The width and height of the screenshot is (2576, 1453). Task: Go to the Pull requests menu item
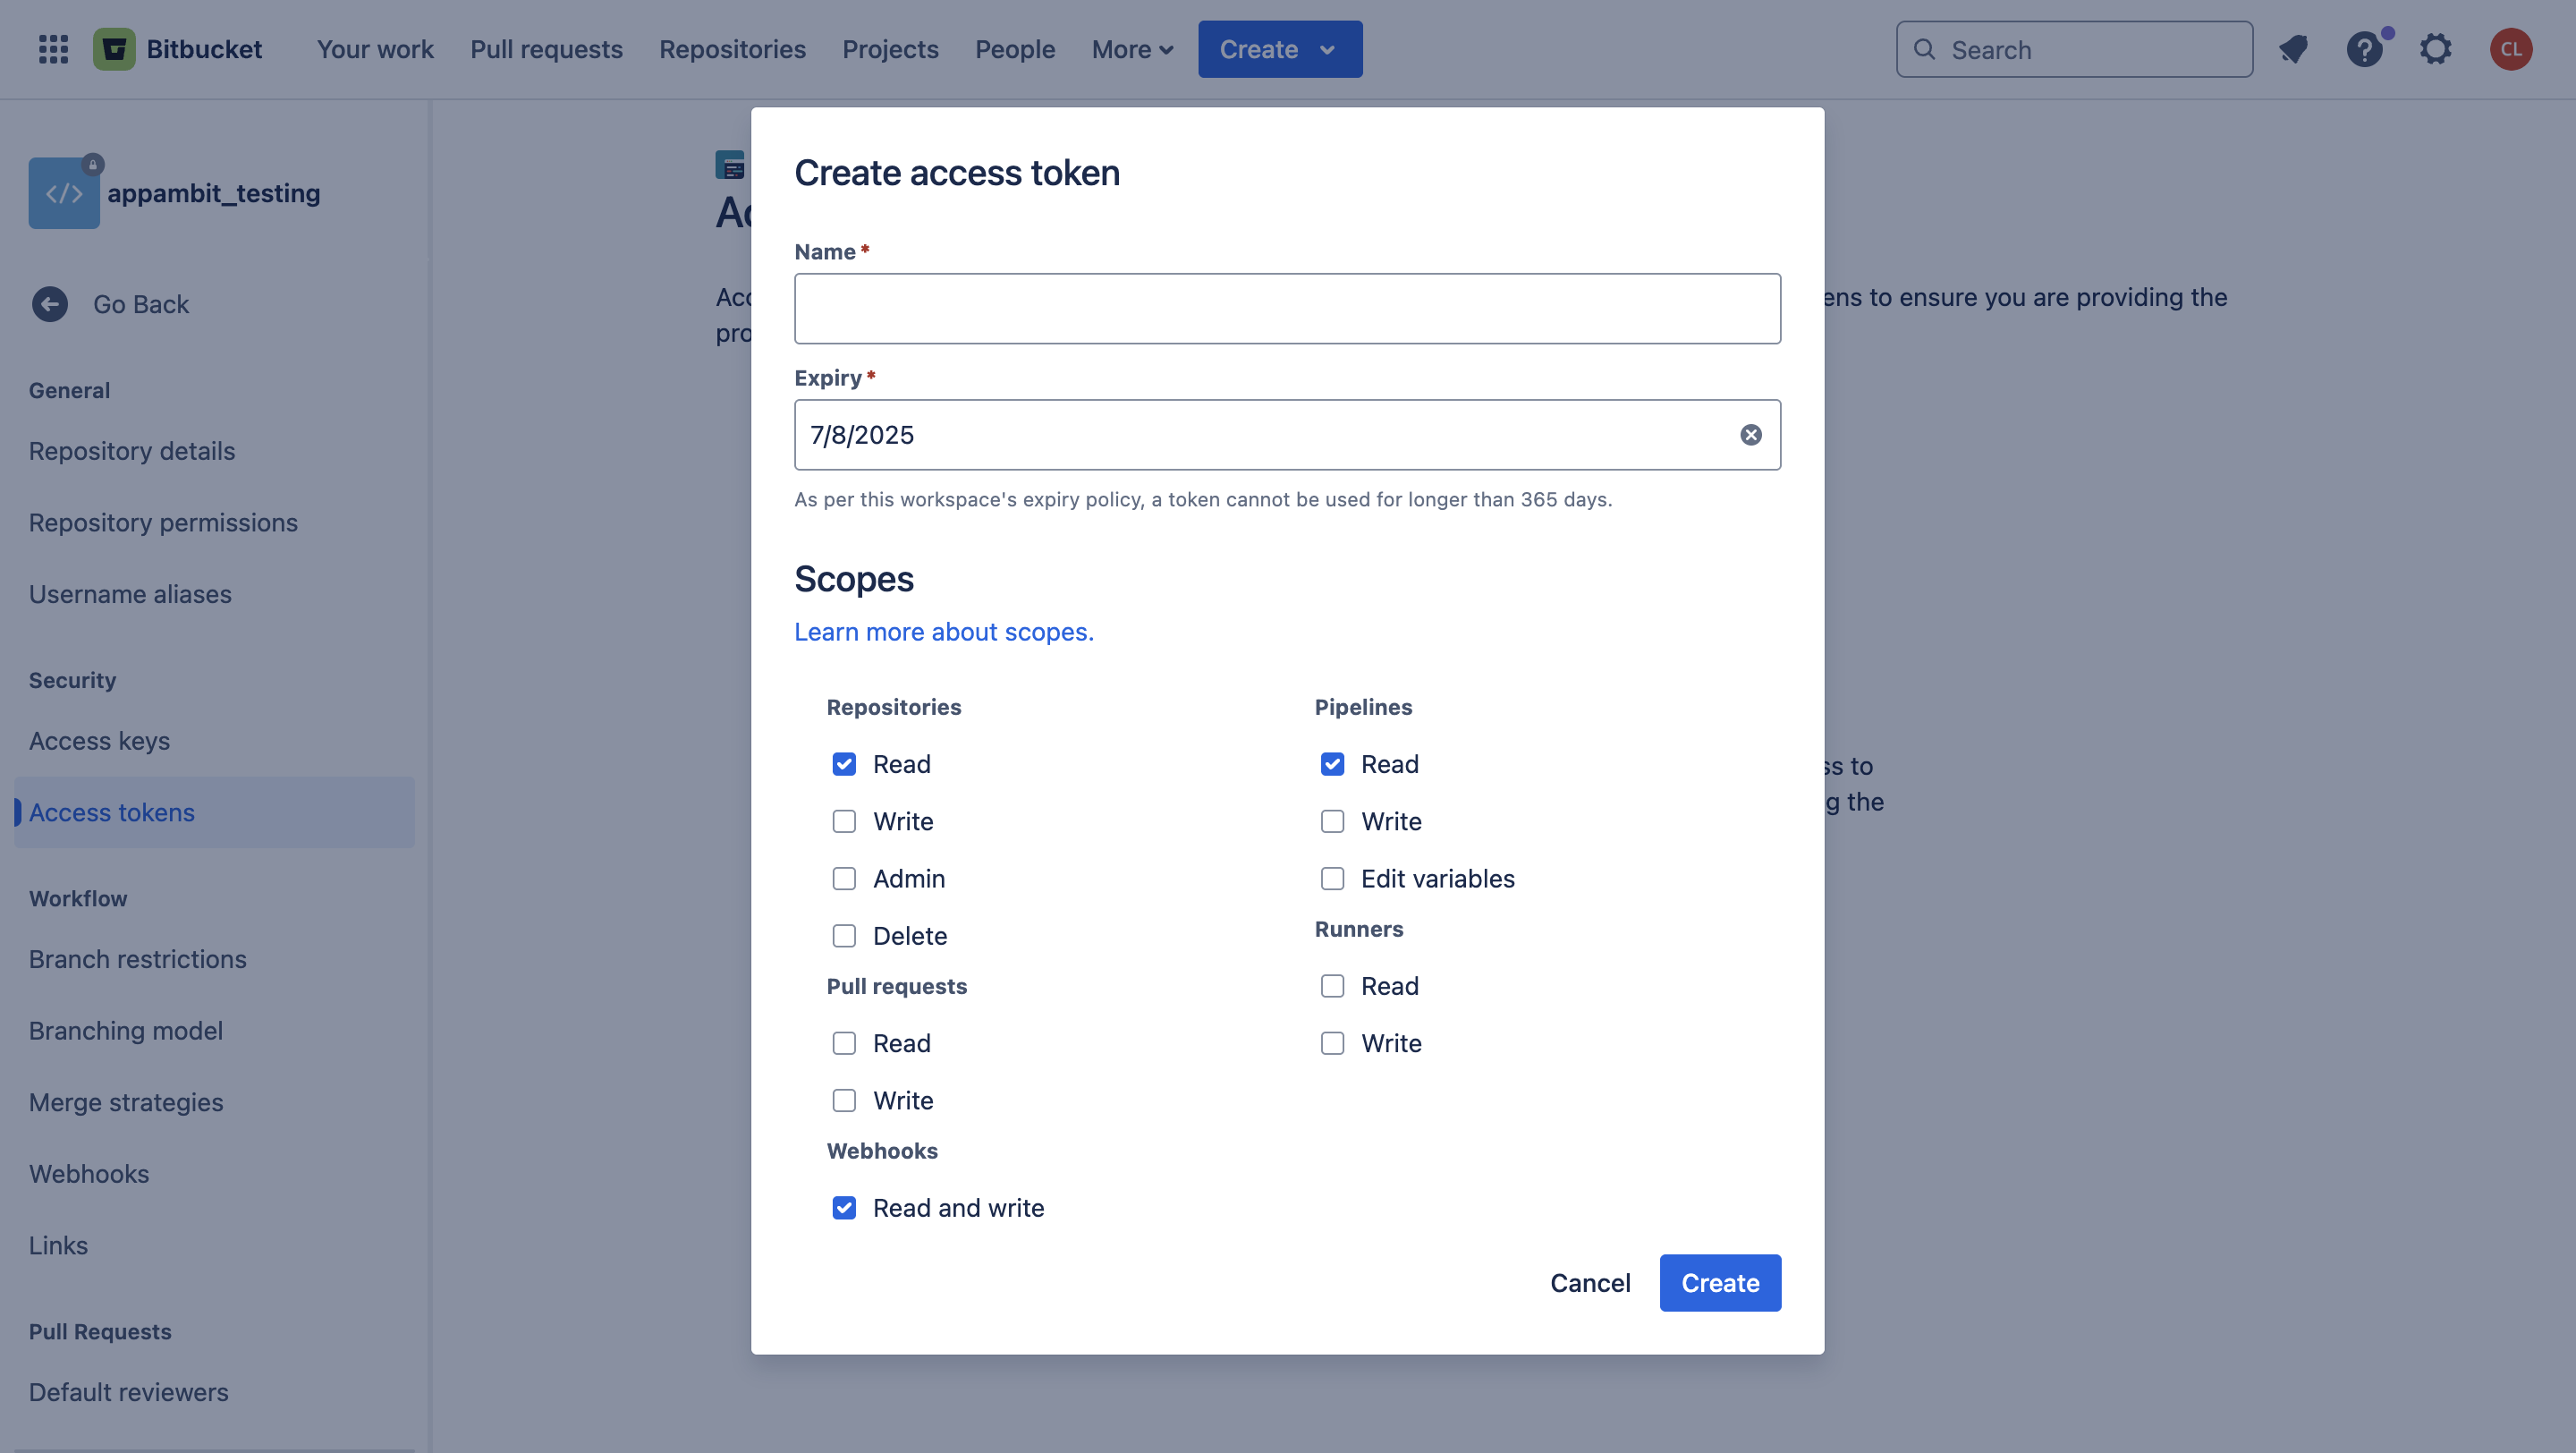pyautogui.click(x=546, y=49)
